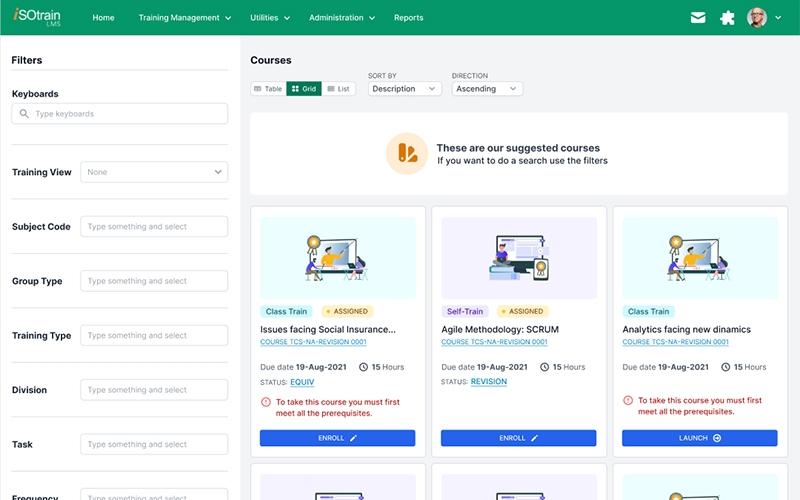The width and height of the screenshot is (800, 500).
Task: Open Utilities menu
Action: click(x=270, y=18)
